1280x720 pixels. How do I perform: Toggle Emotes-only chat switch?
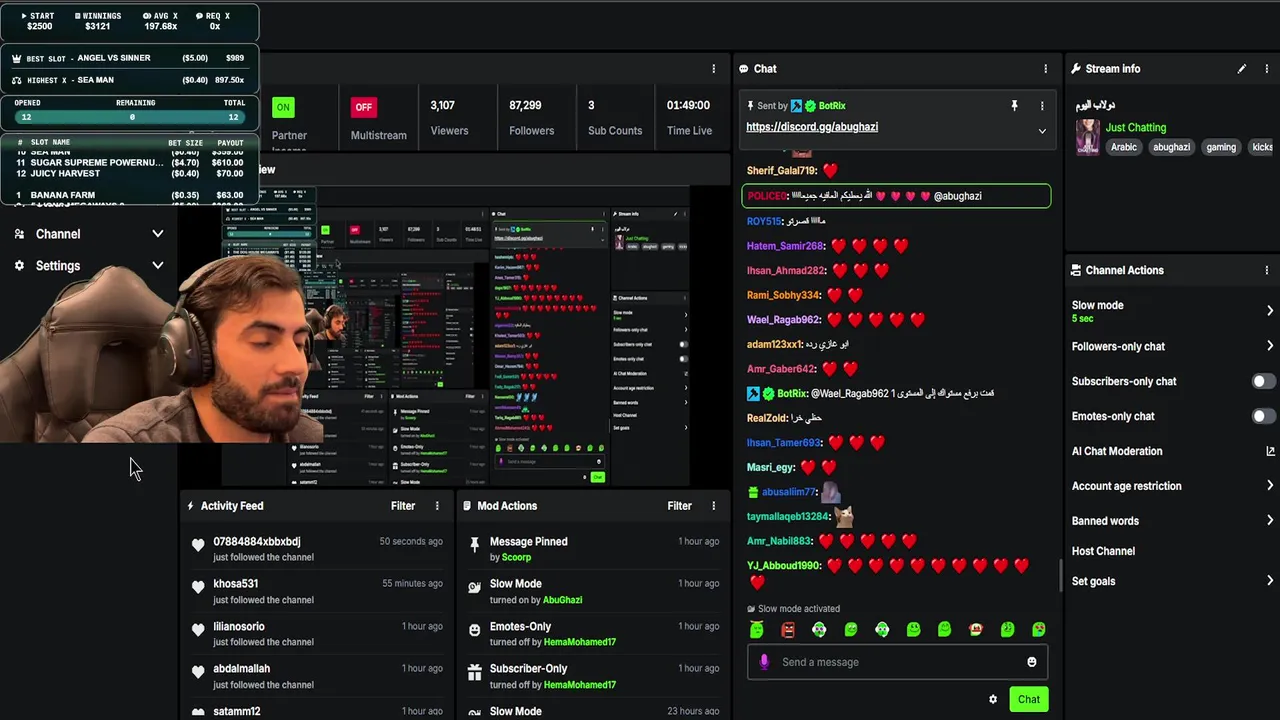1264,416
